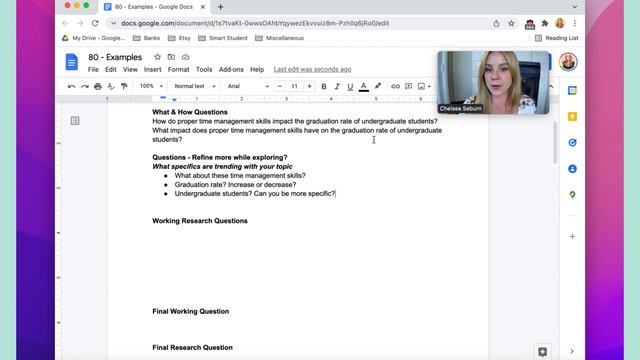Click the Move to folder icon
The height and width of the screenshot is (360, 640).
(x=171, y=57)
